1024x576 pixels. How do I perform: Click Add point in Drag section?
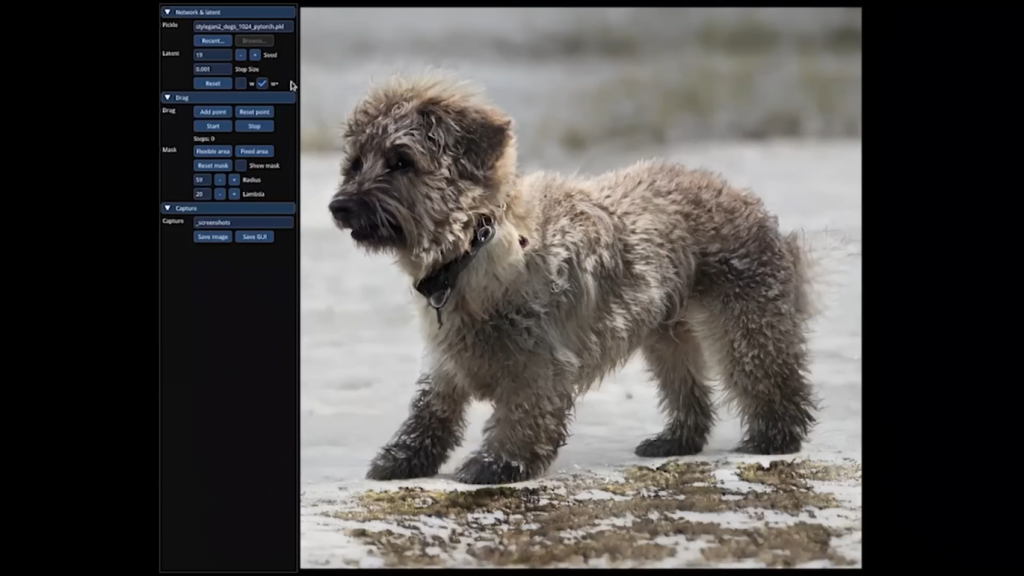(x=213, y=112)
